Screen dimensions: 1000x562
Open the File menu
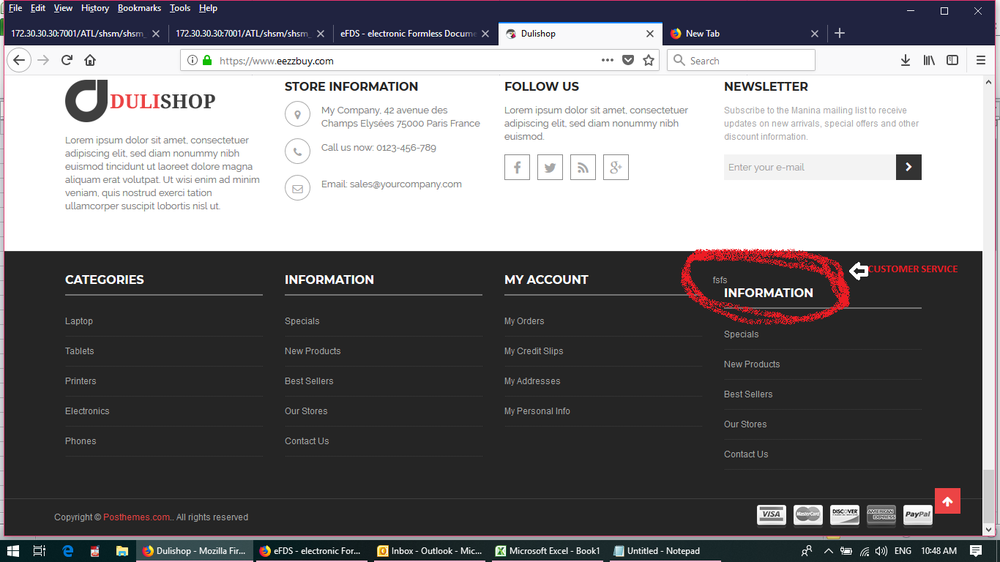tap(15, 8)
